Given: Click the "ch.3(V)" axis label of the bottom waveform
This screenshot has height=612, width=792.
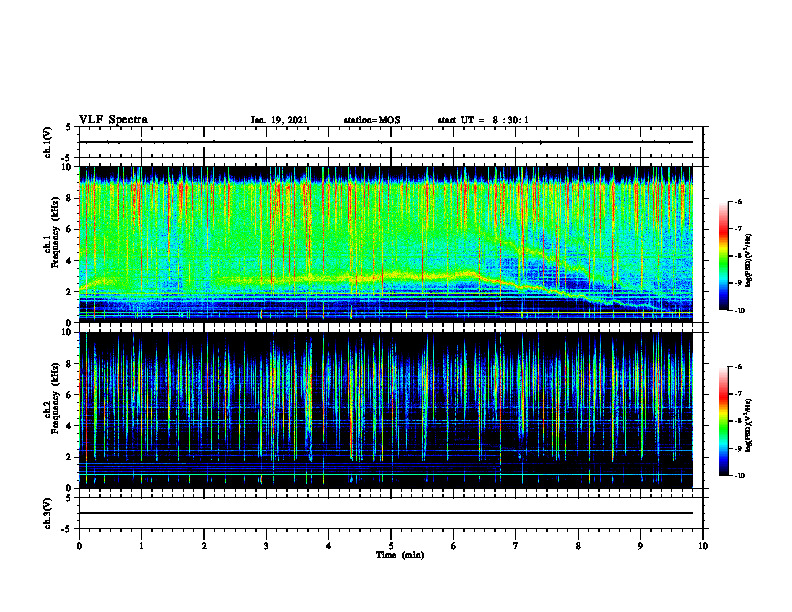Looking at the screenshot, I should pos(48,513).
